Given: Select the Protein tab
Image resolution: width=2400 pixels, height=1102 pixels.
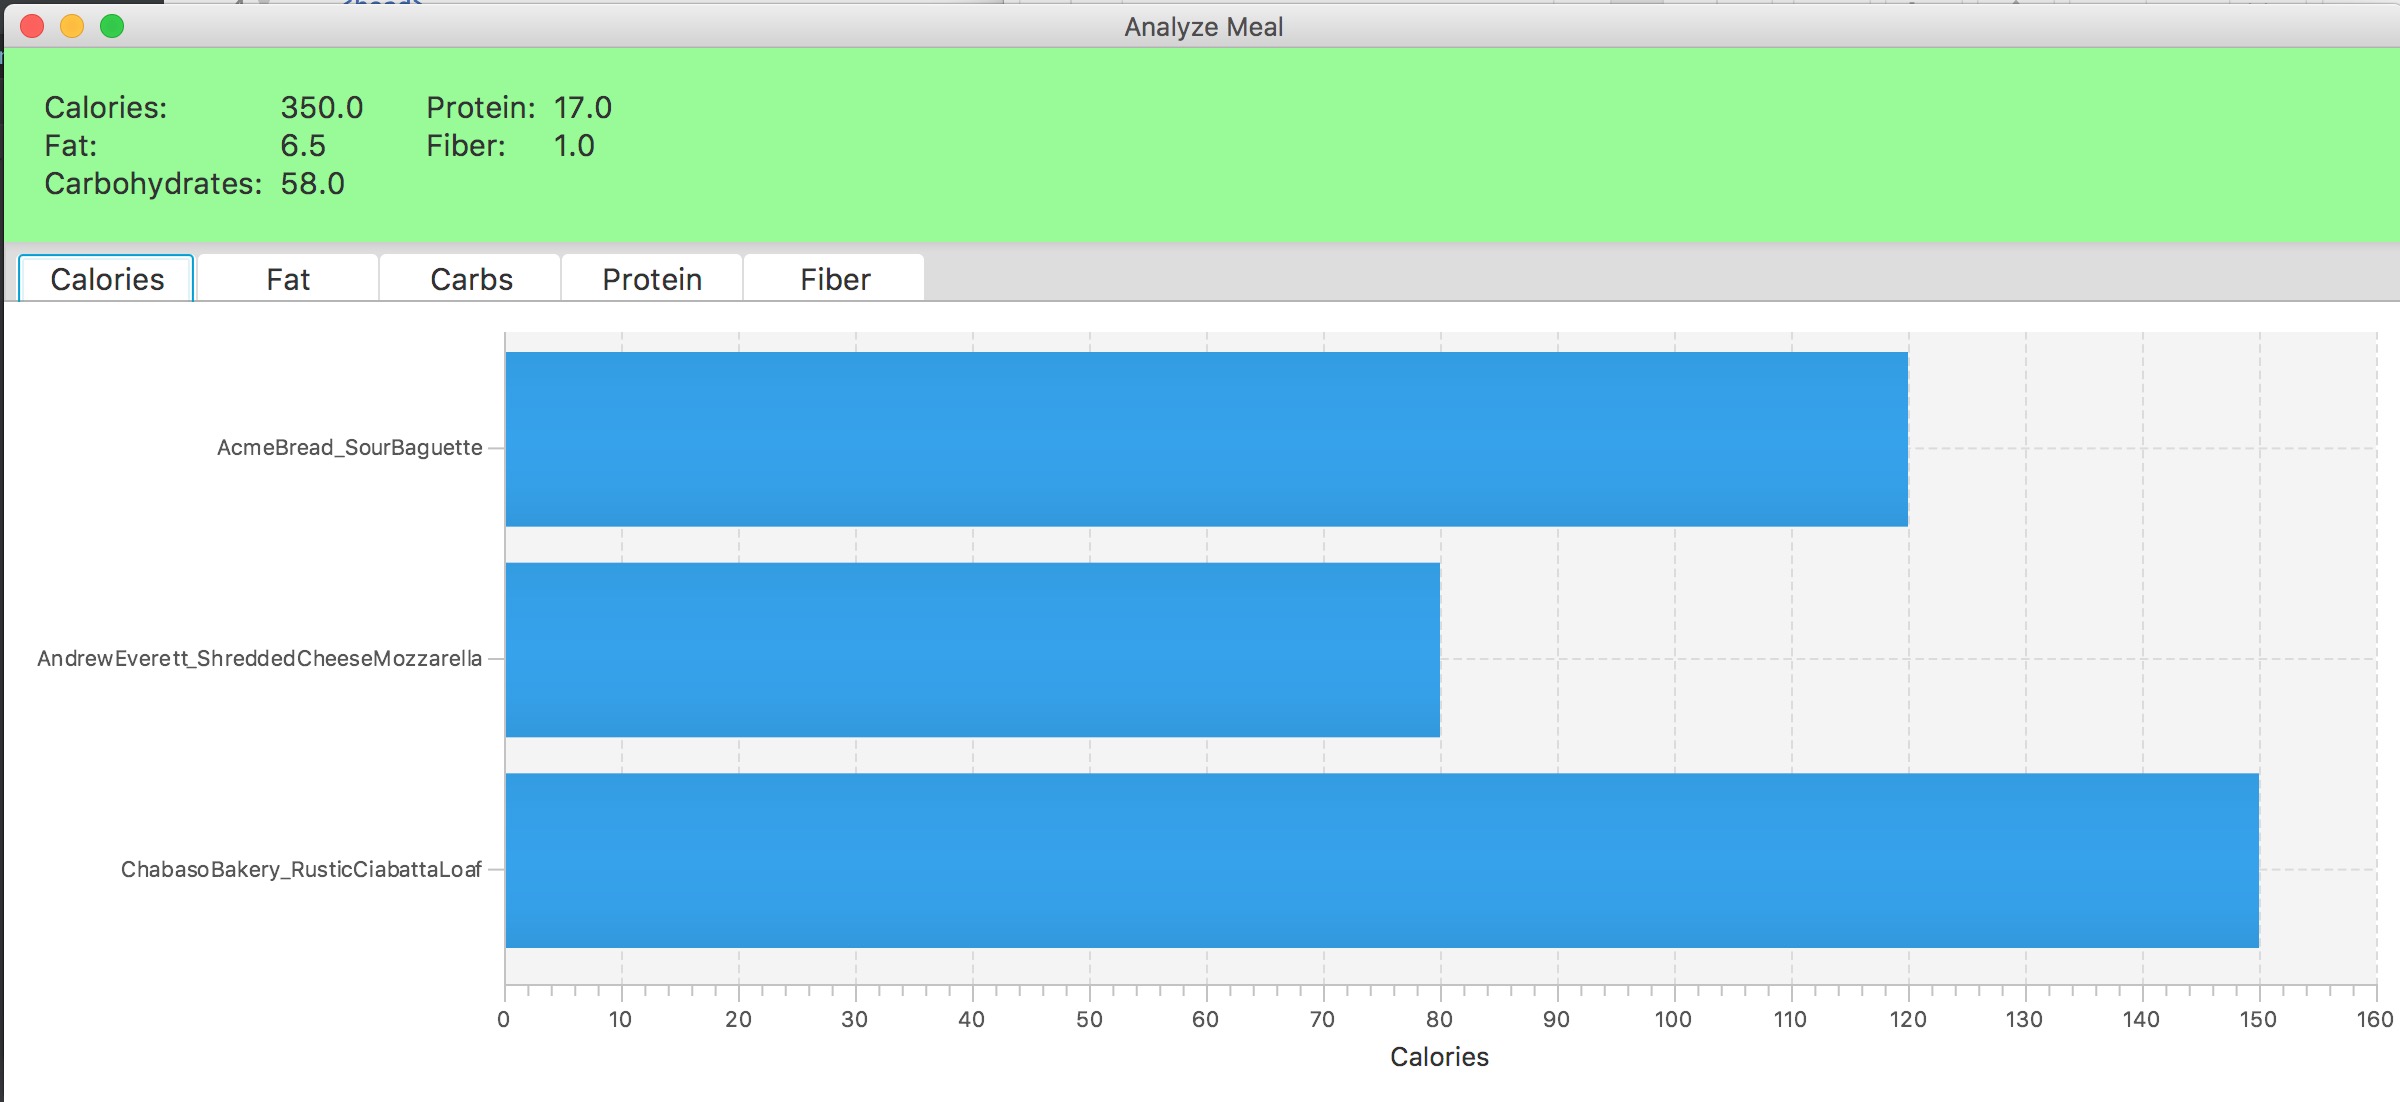Looking at the screenshot, I should tap(652, 279).
